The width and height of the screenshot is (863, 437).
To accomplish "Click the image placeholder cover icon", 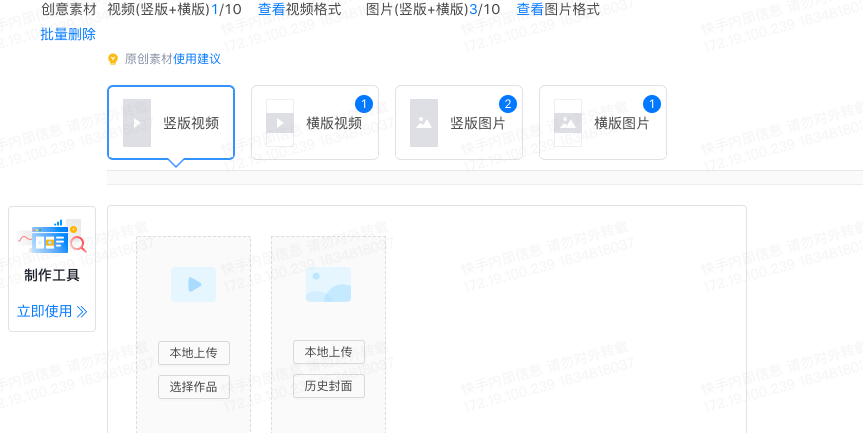I will [329, 285].
